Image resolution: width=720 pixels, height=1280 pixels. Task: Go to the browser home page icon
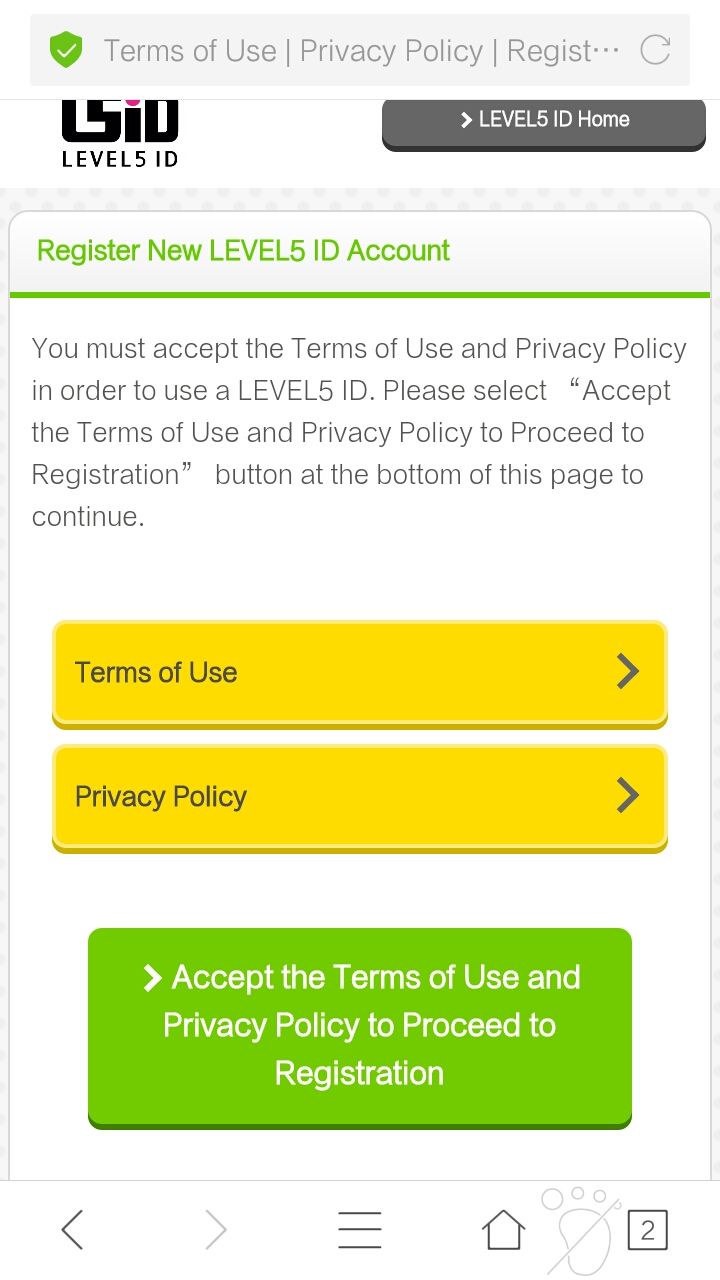pyautogui.click(x=504, y=1229)
